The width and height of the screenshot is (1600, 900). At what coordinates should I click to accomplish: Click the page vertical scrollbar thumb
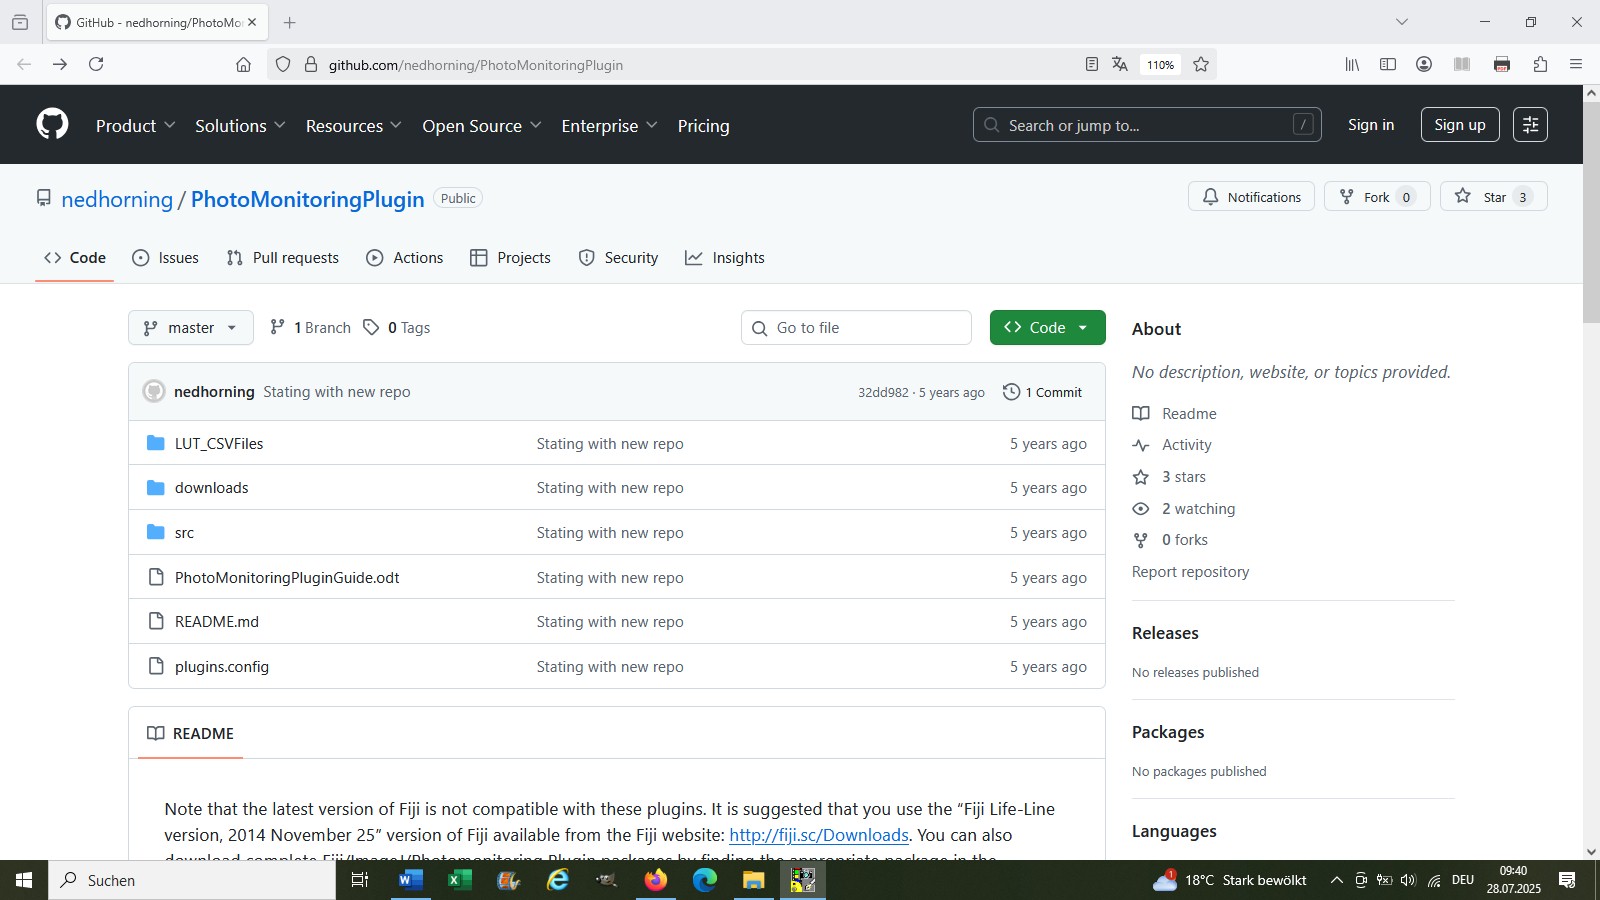point(1591,210)
